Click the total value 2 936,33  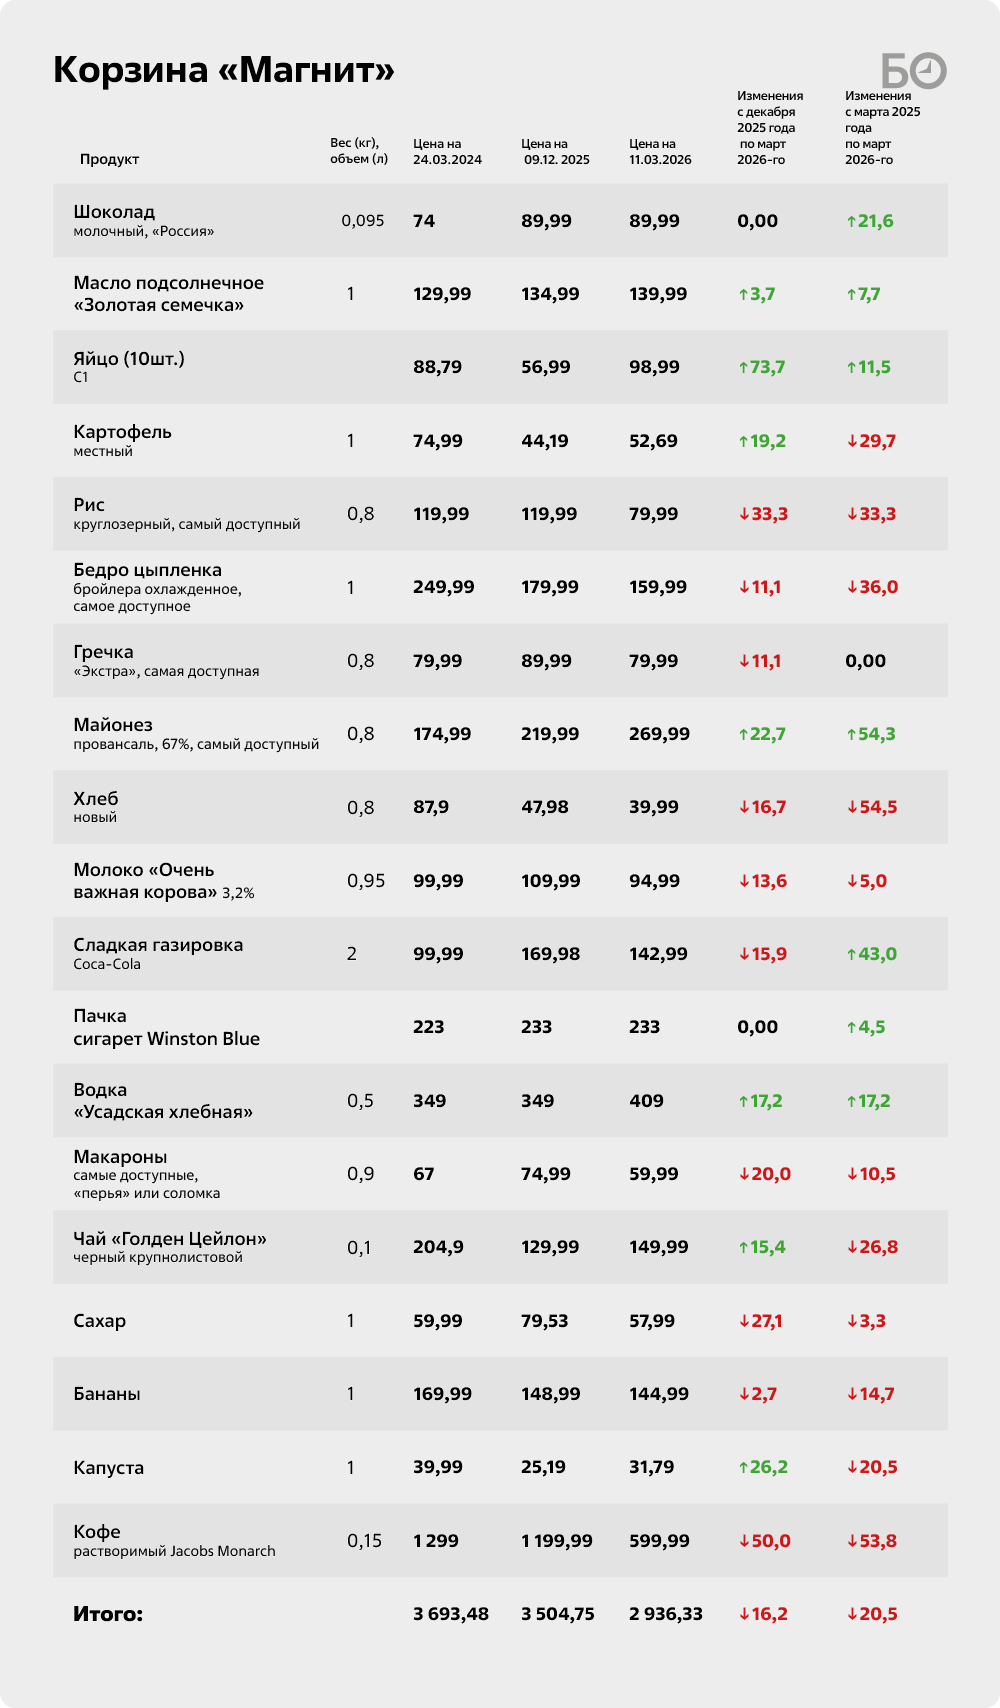click(666, 1614)
